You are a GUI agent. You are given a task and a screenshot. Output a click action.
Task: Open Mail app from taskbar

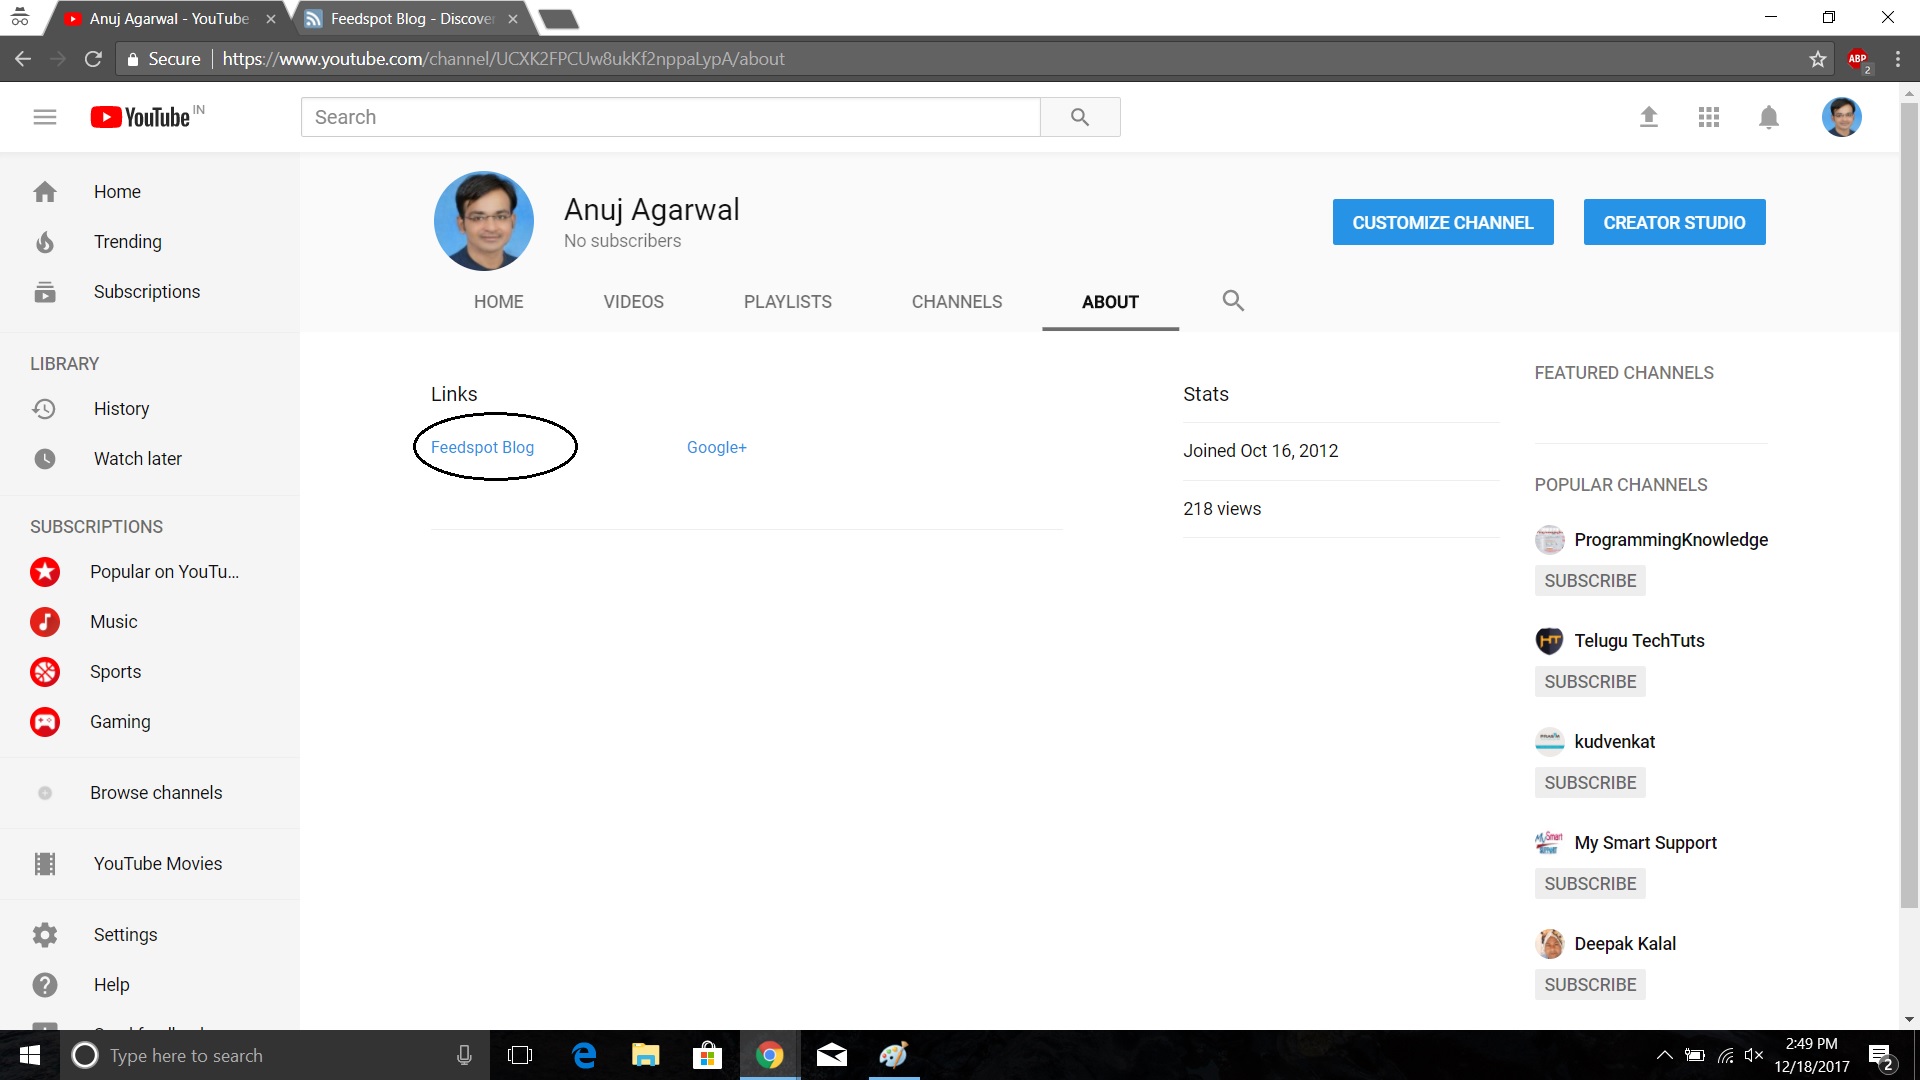(832, 1055)
